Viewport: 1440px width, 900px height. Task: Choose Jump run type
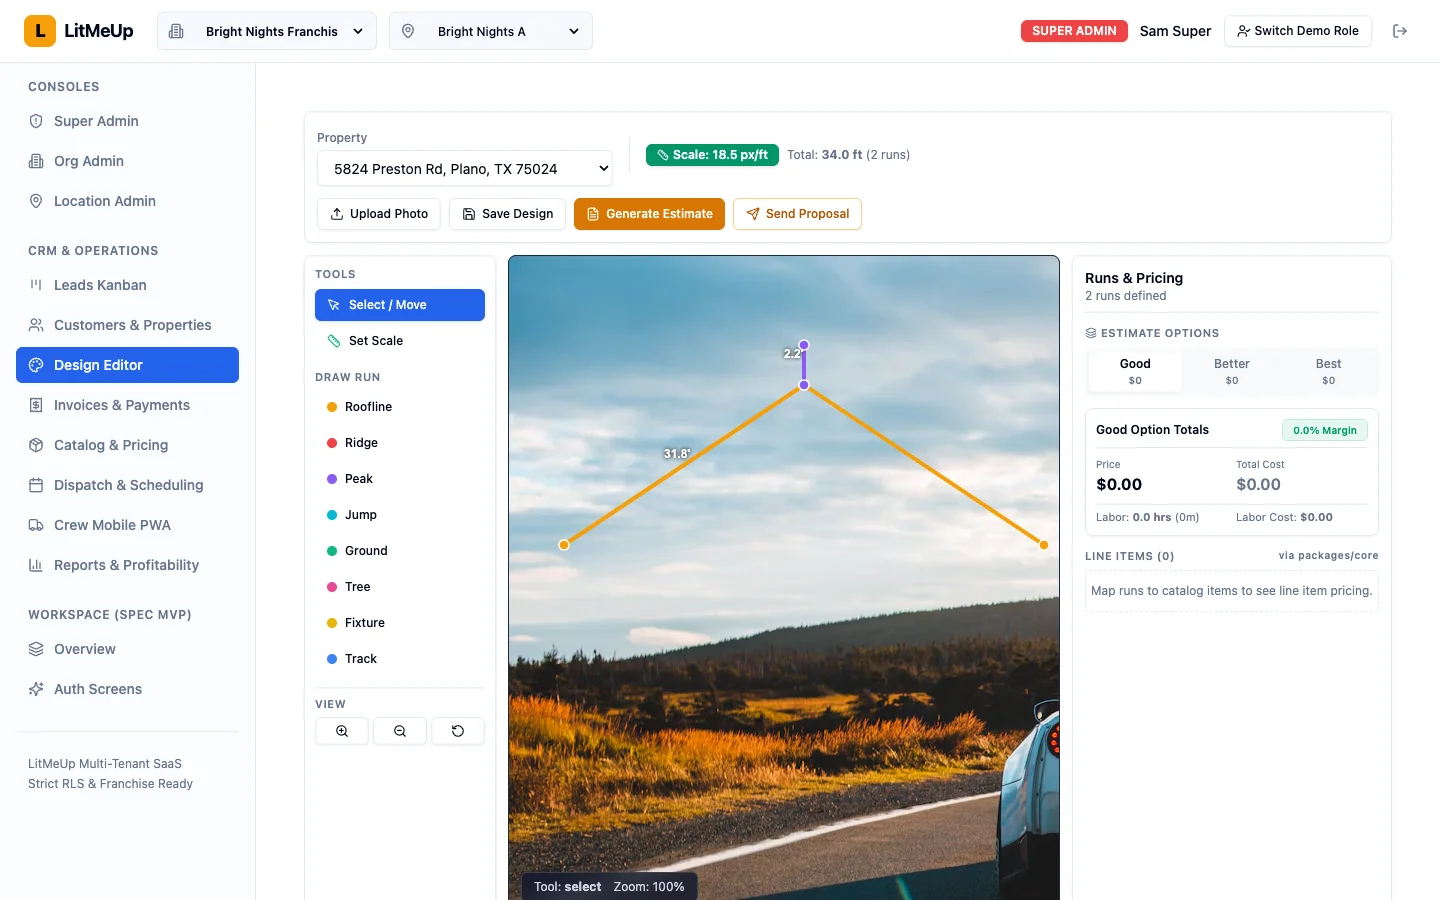click(400, 515)
